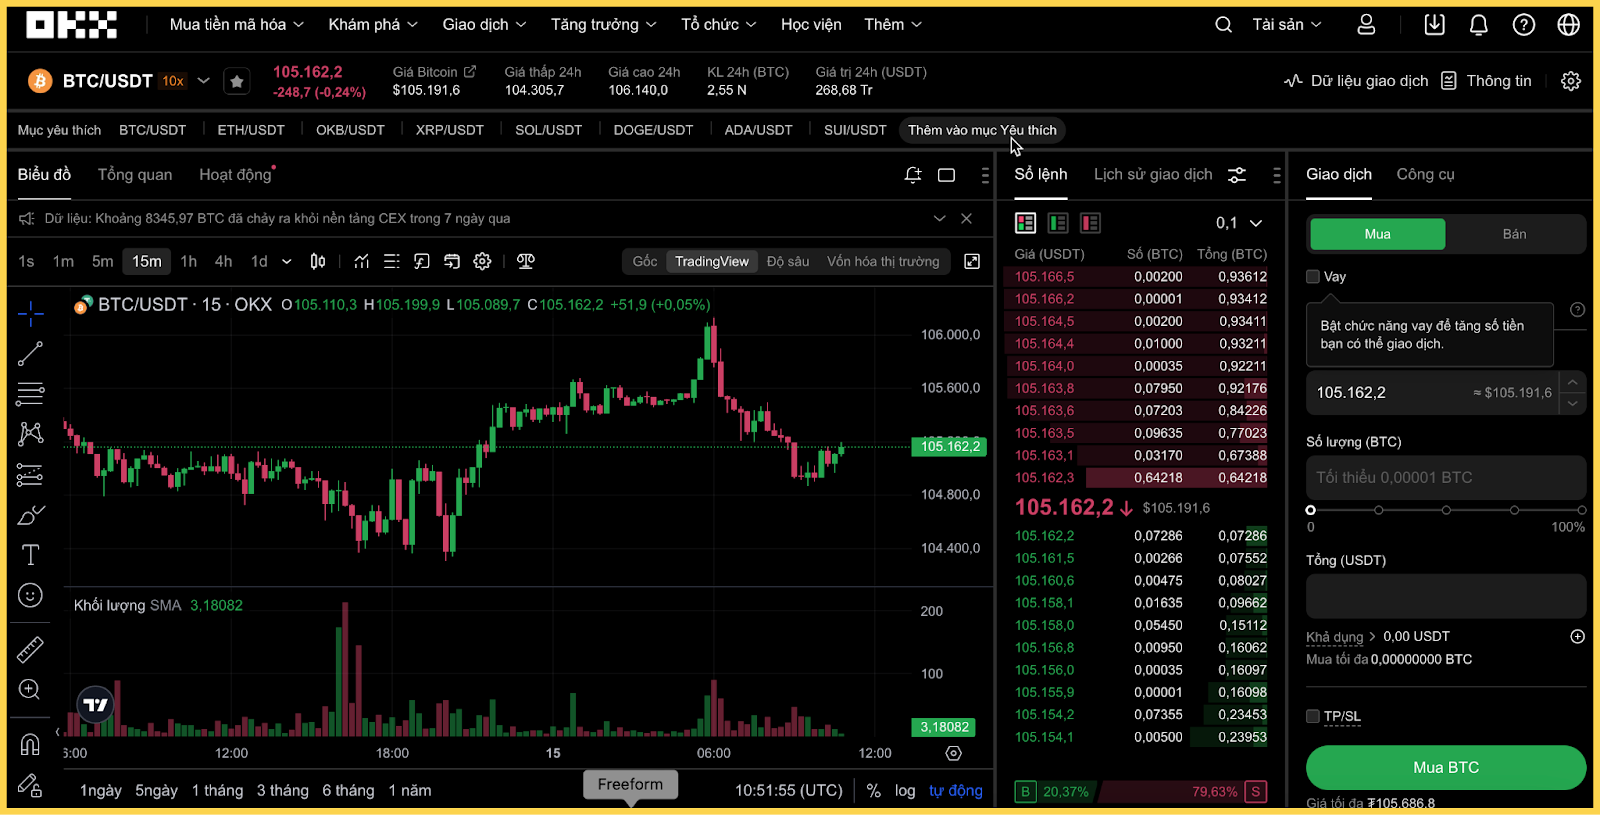1600x815 pixels.
Task: Expand the chart to fullscreen
Action: [x=972, y=261]
